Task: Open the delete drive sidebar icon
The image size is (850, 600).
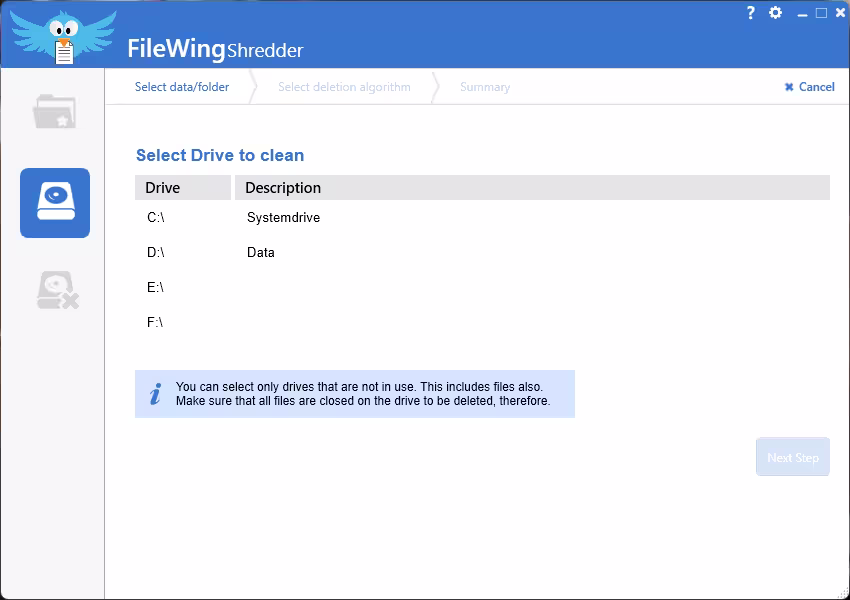Action: click(x=57, y=290)
